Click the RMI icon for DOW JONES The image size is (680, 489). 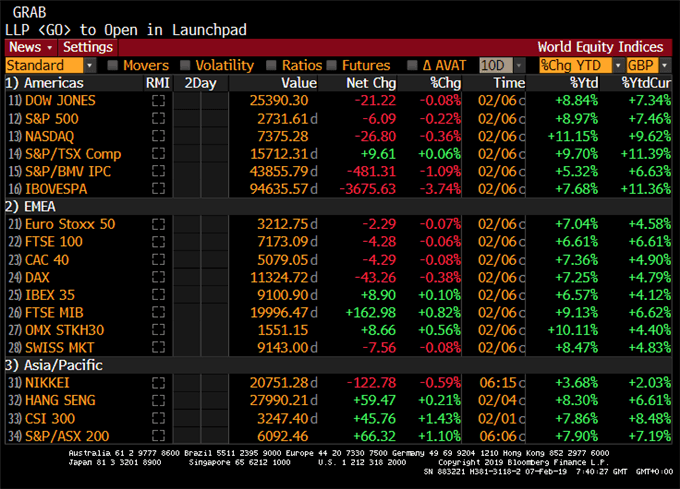point(158,101)
